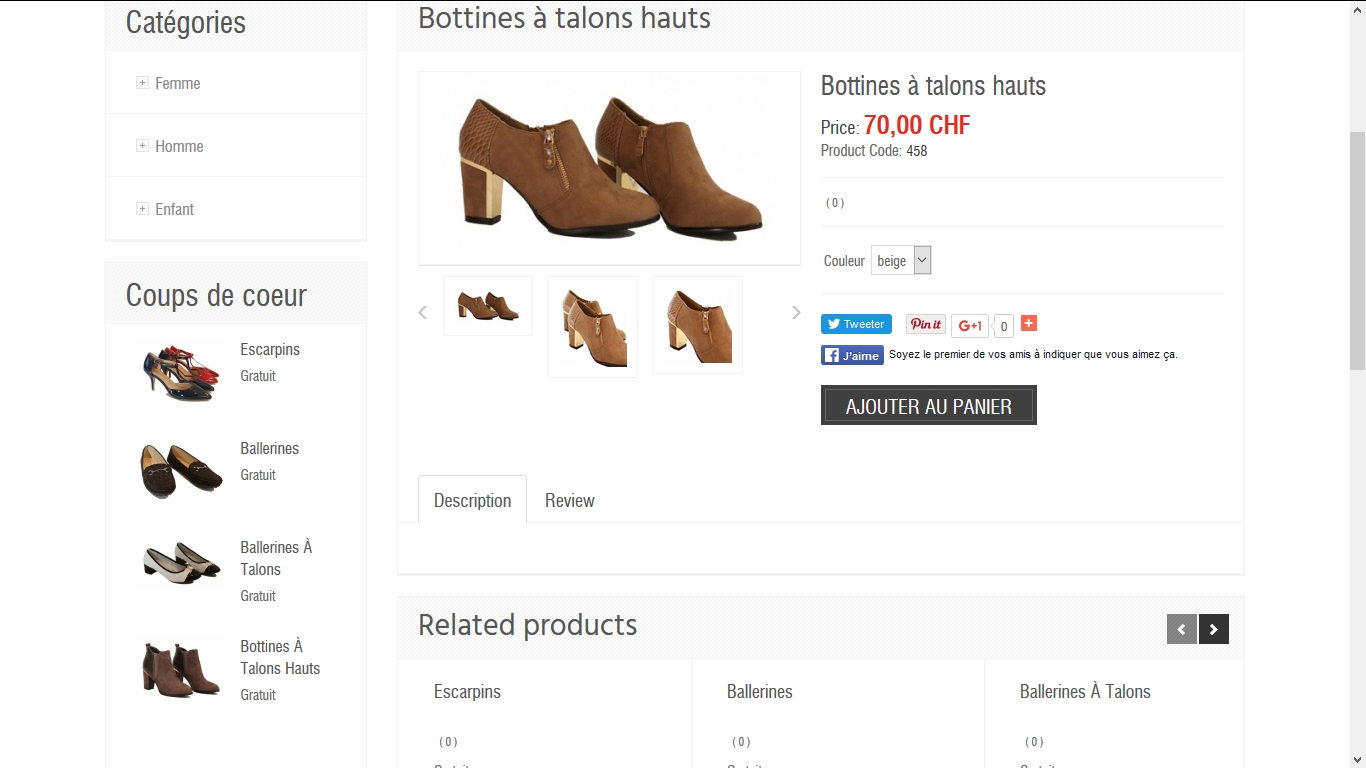The image size is (1366, 768).
Task: Go to next related products
Action: [x=1213, y=629]
